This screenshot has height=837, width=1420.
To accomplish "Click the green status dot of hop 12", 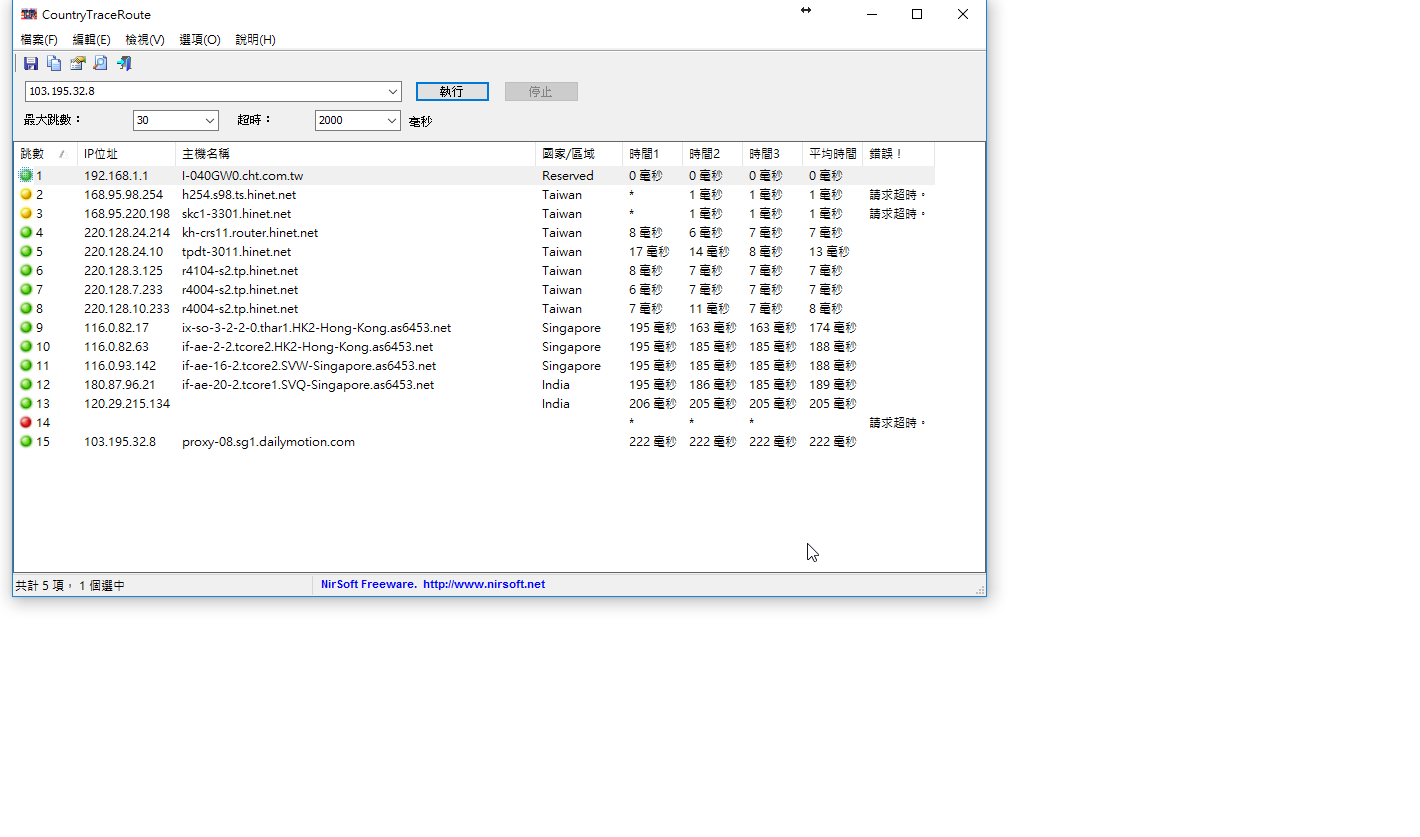I will 26,385.
